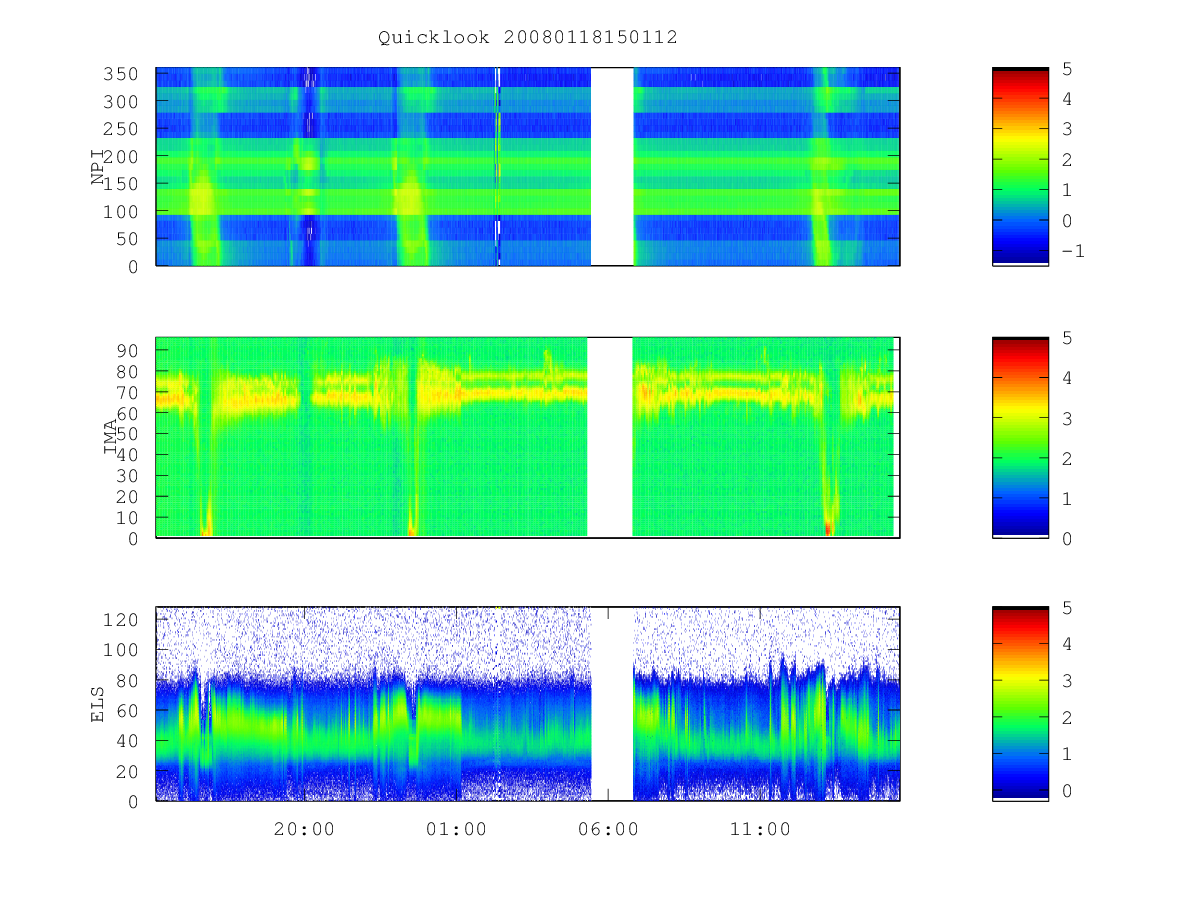Click the "5" label on NPI colorbar
Viewport: 1200px width, 900px height.
click(1067, 68)
